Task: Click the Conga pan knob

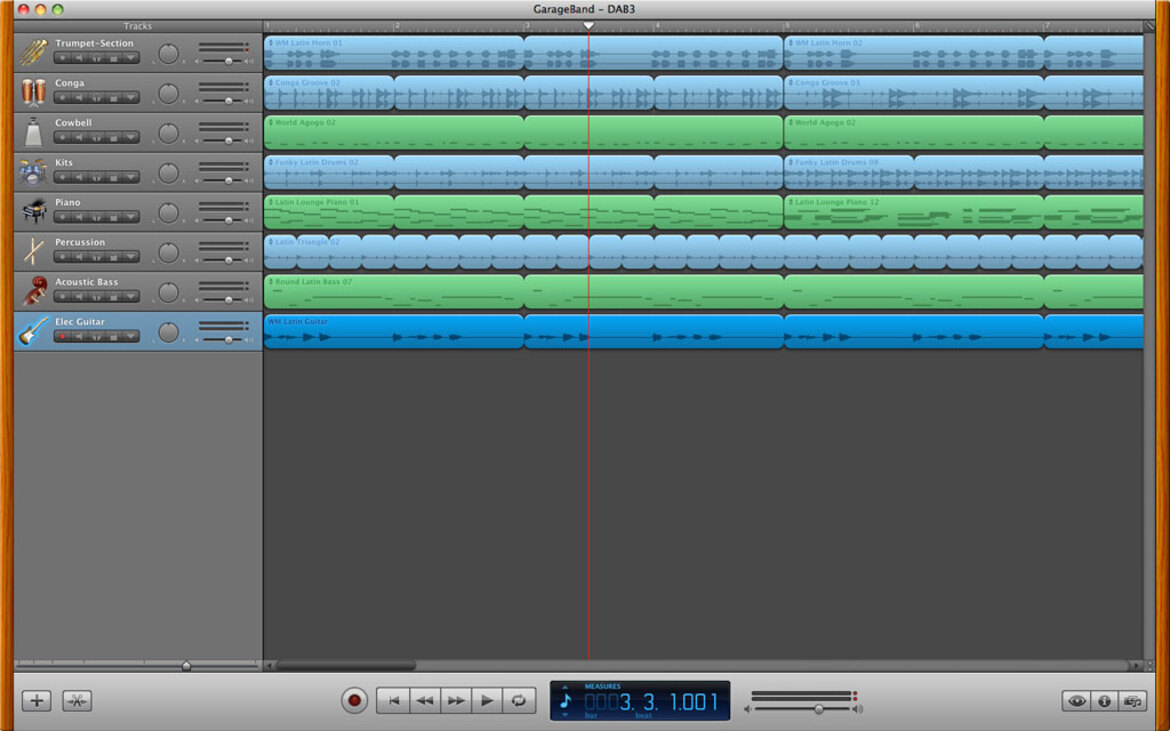Action: (x=169, y=93)
